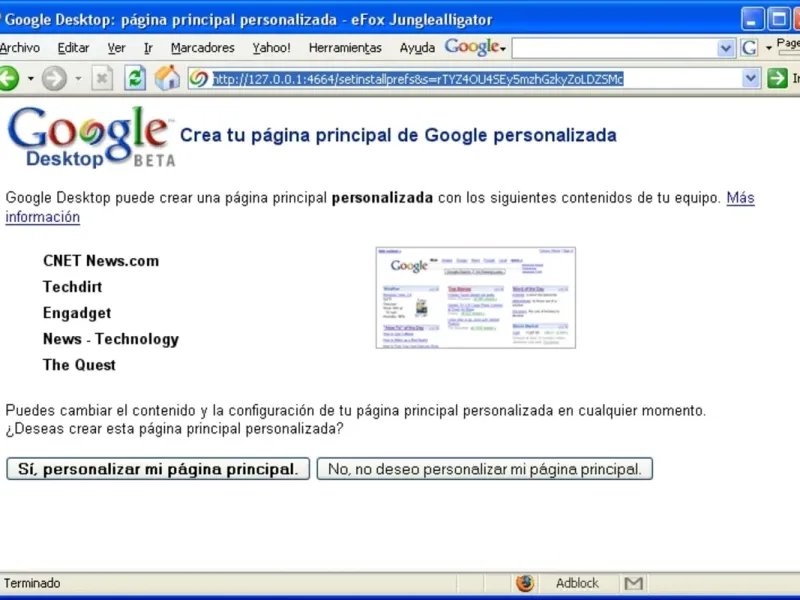Click the personalized Google homepage preview thumbnail
800x600 pixels.
(x=476, y=298)
